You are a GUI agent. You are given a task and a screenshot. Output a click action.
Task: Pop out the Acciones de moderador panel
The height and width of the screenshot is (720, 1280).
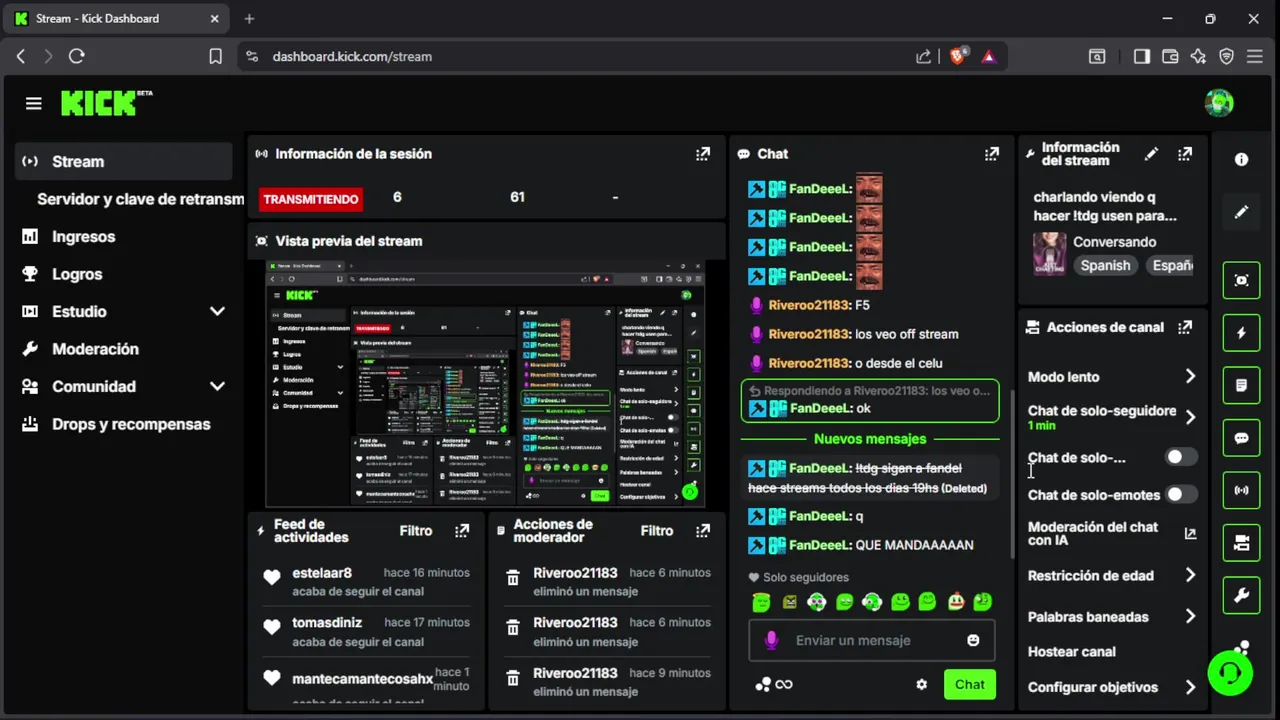pyautogui.click(x=703, y=531)
